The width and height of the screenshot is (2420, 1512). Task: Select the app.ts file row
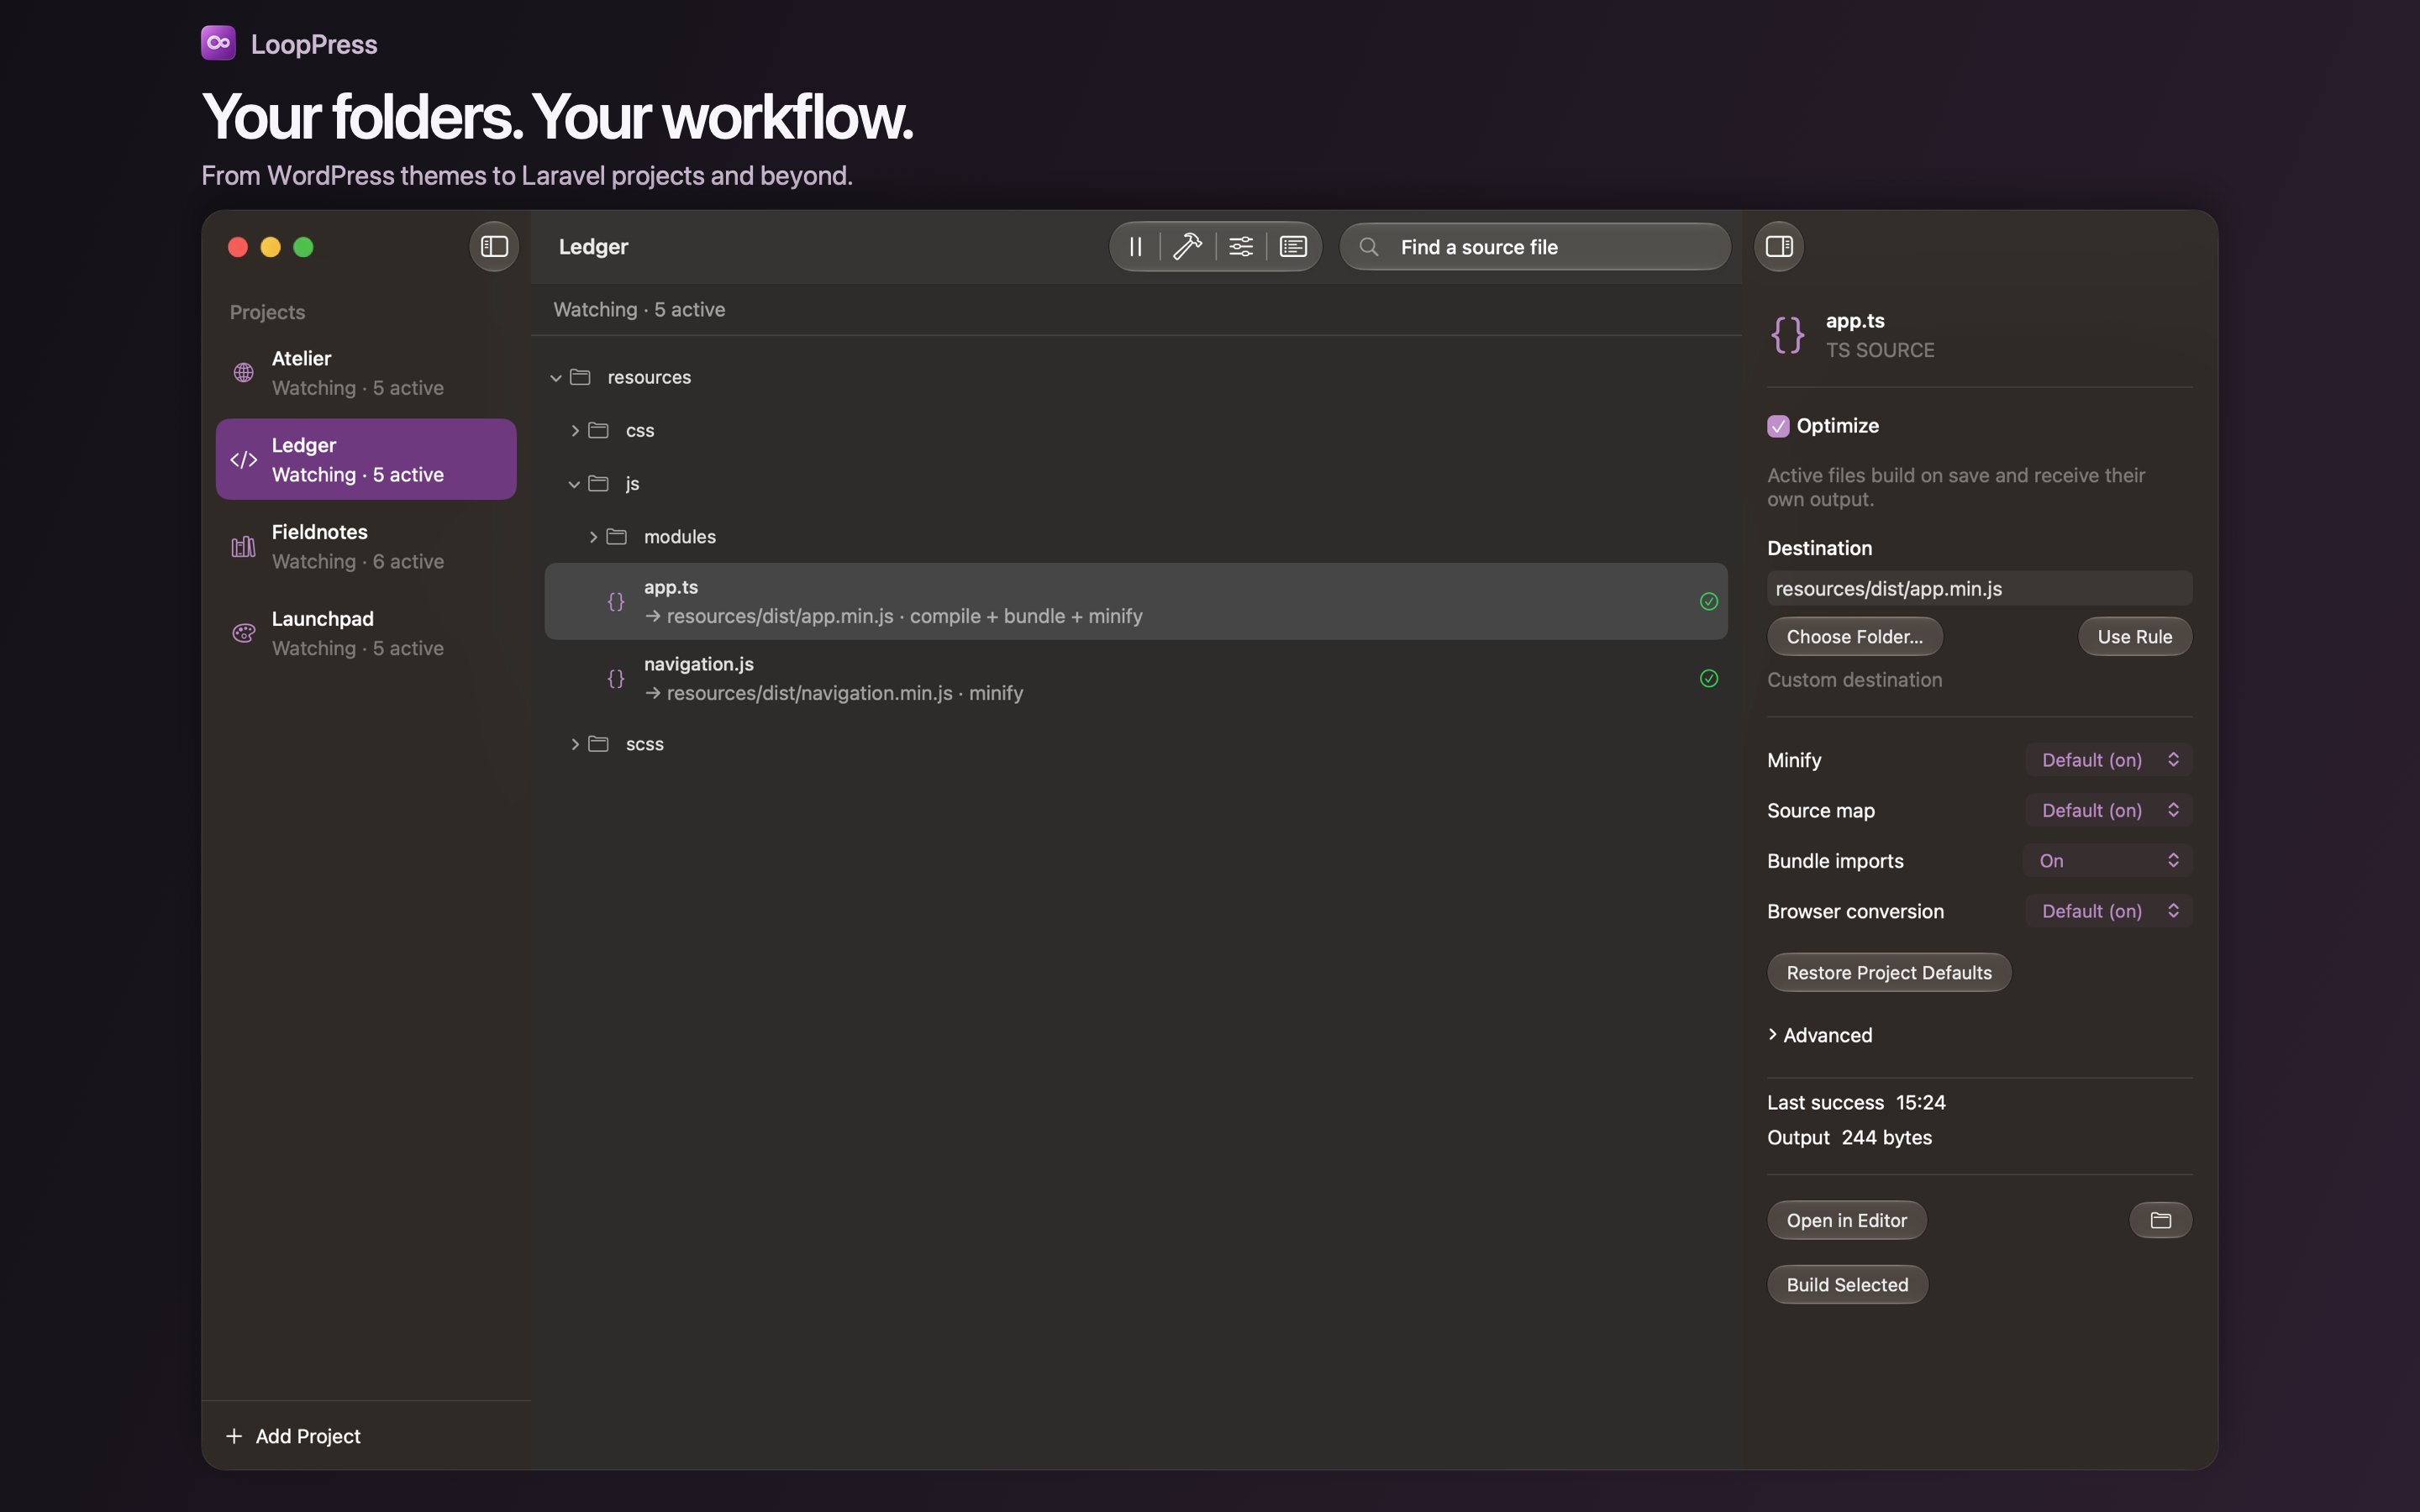pyautogui.click(x=1136, y=602)
